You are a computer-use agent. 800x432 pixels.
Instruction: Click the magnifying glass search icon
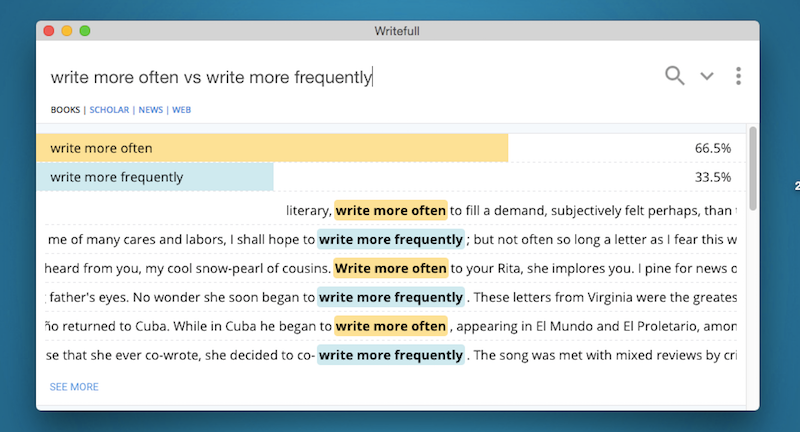[x=675, y=75]
